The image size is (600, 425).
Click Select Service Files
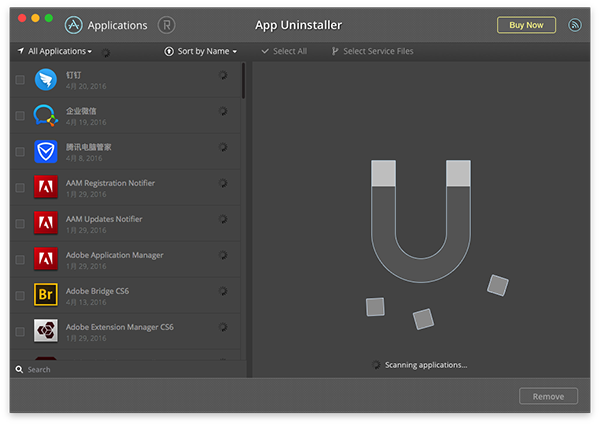click(x=372, y=51)
